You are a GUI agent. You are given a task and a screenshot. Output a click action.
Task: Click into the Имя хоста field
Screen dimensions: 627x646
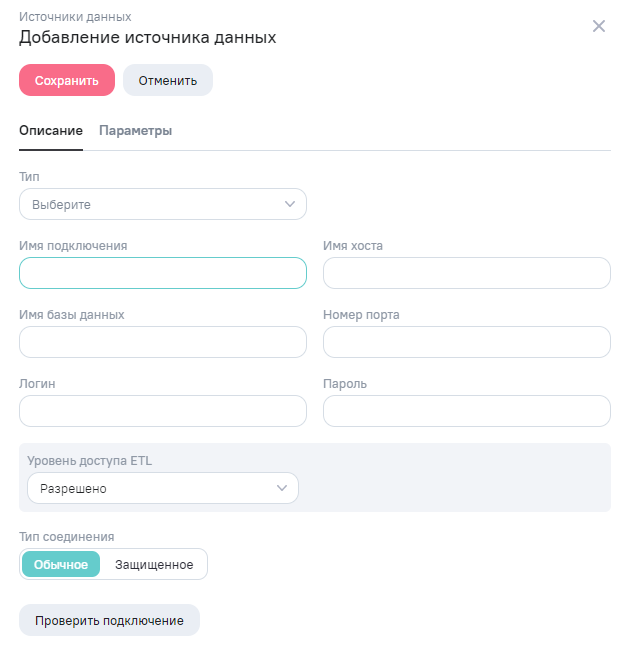coord(466,273)
